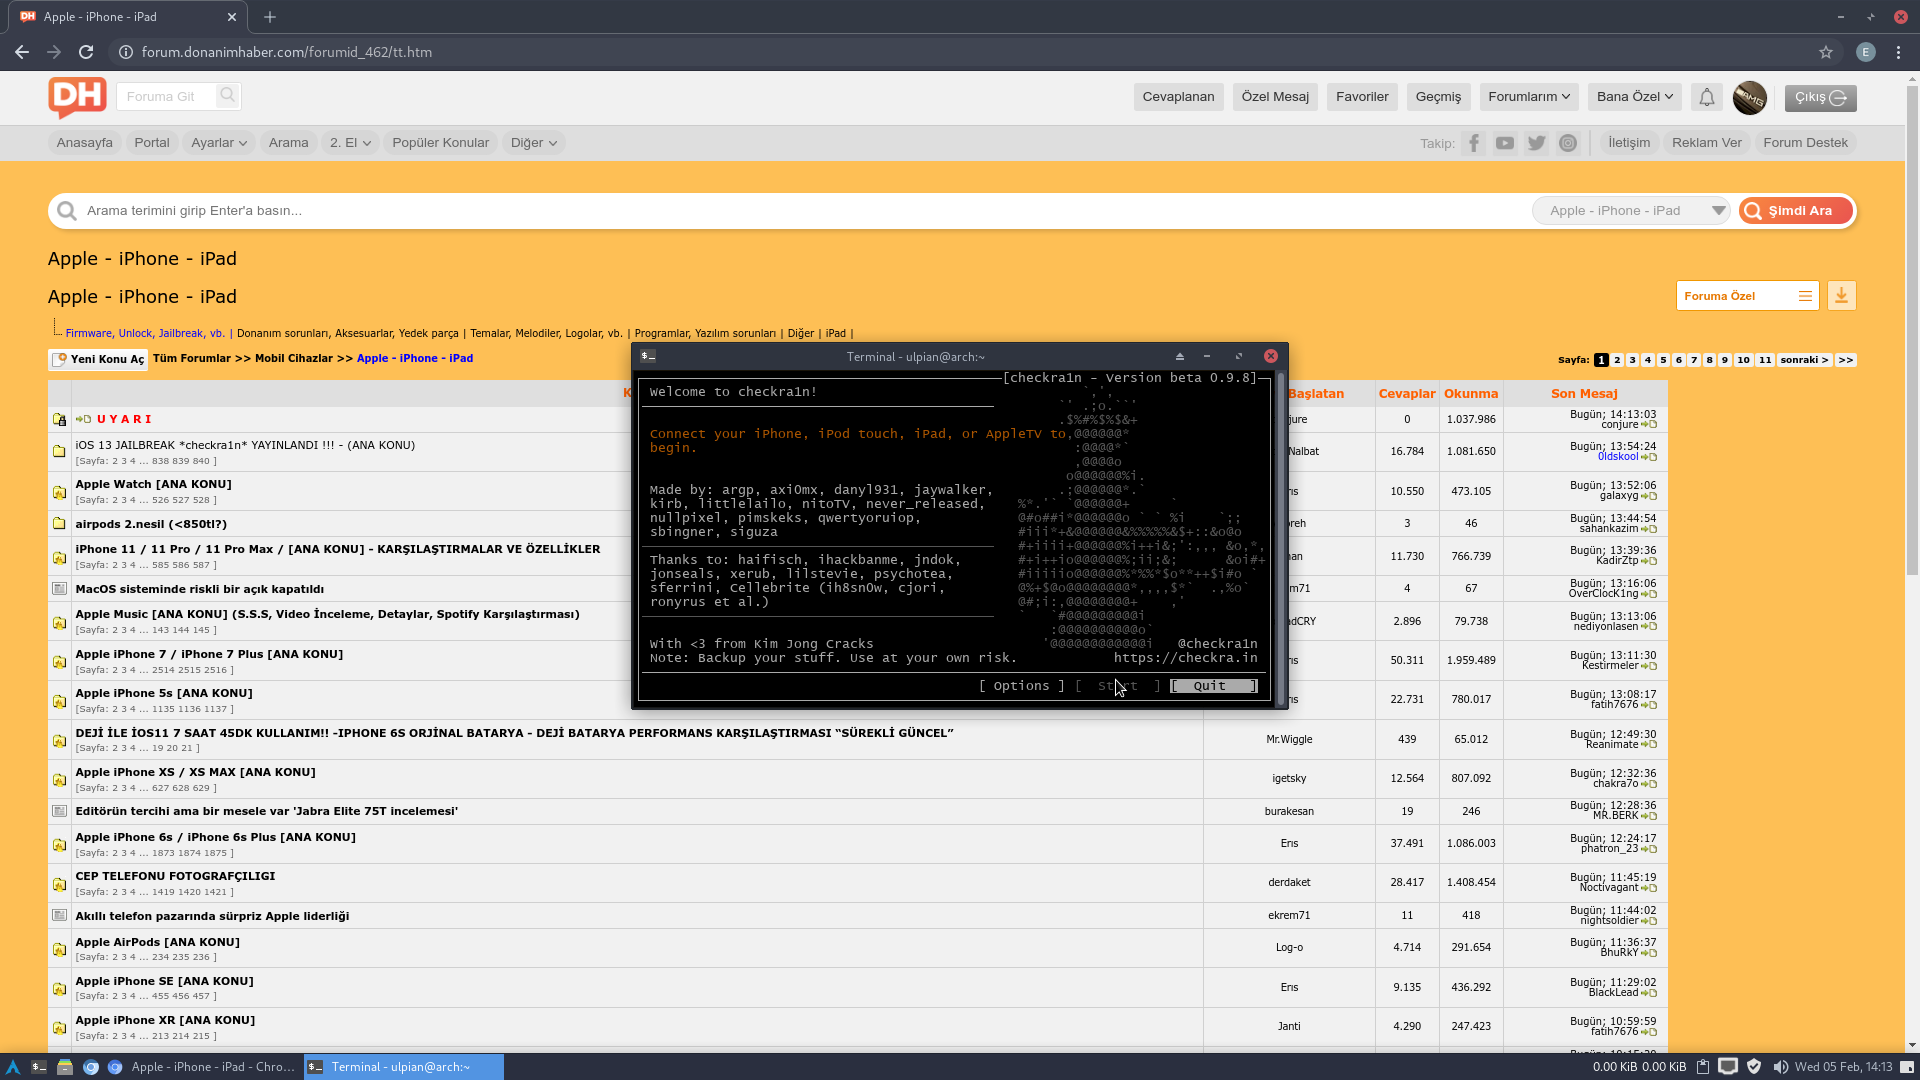Click the orange download icon beside Foruma Özel

[1841, 296]
